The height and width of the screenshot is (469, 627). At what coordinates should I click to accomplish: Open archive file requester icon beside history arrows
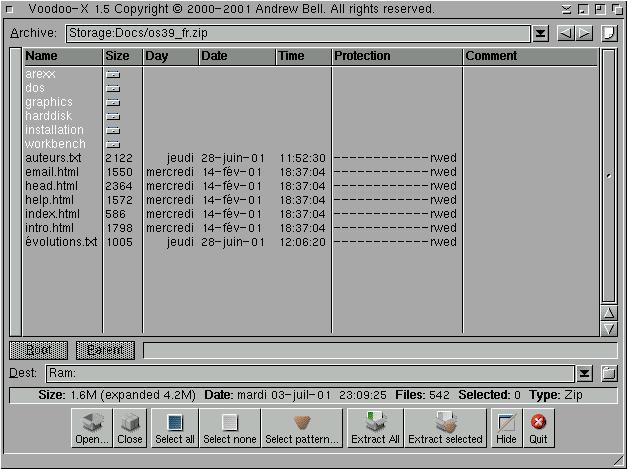tap(609, 33)
